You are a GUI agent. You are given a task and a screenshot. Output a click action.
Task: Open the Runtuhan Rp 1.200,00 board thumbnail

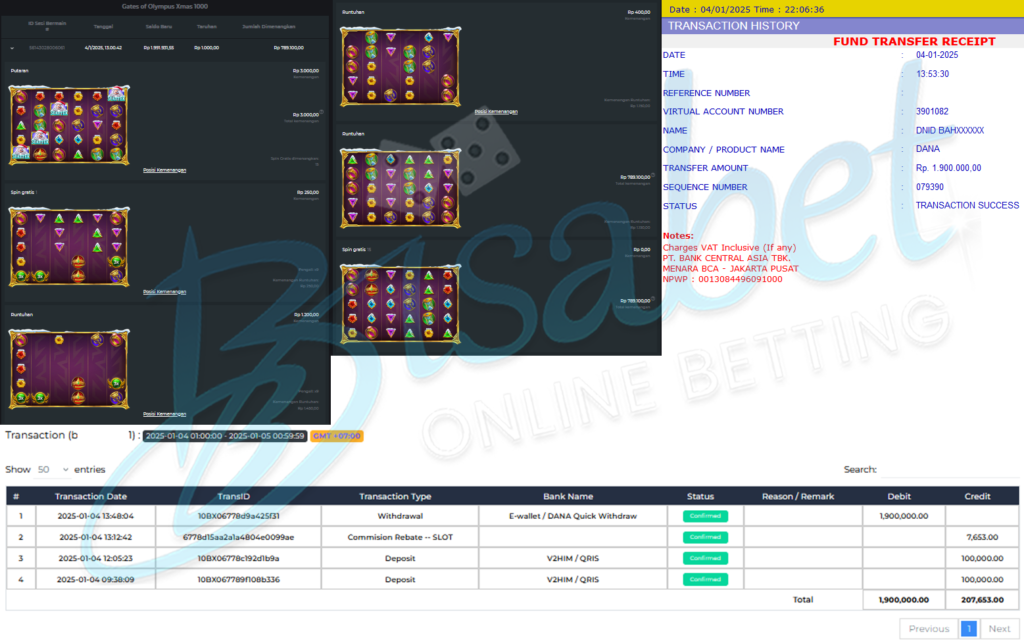click(x=69, y=369)
